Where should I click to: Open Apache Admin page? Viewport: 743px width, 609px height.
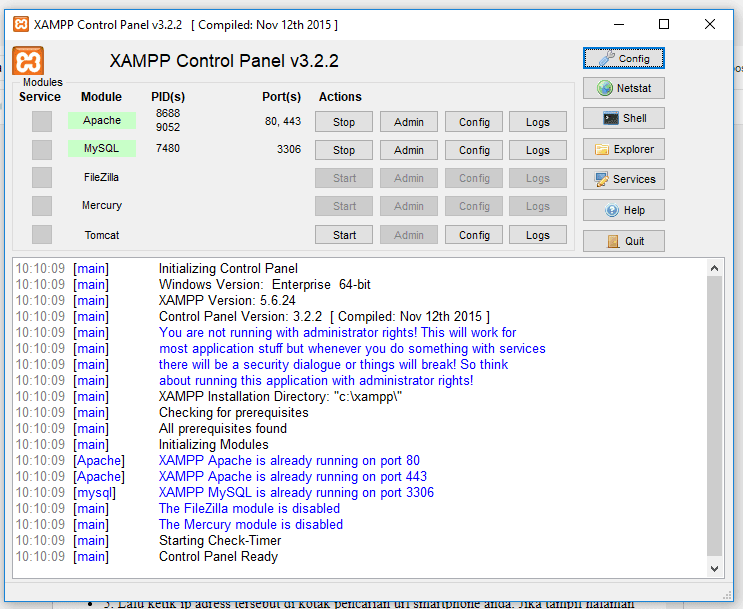tap(408, 122)
